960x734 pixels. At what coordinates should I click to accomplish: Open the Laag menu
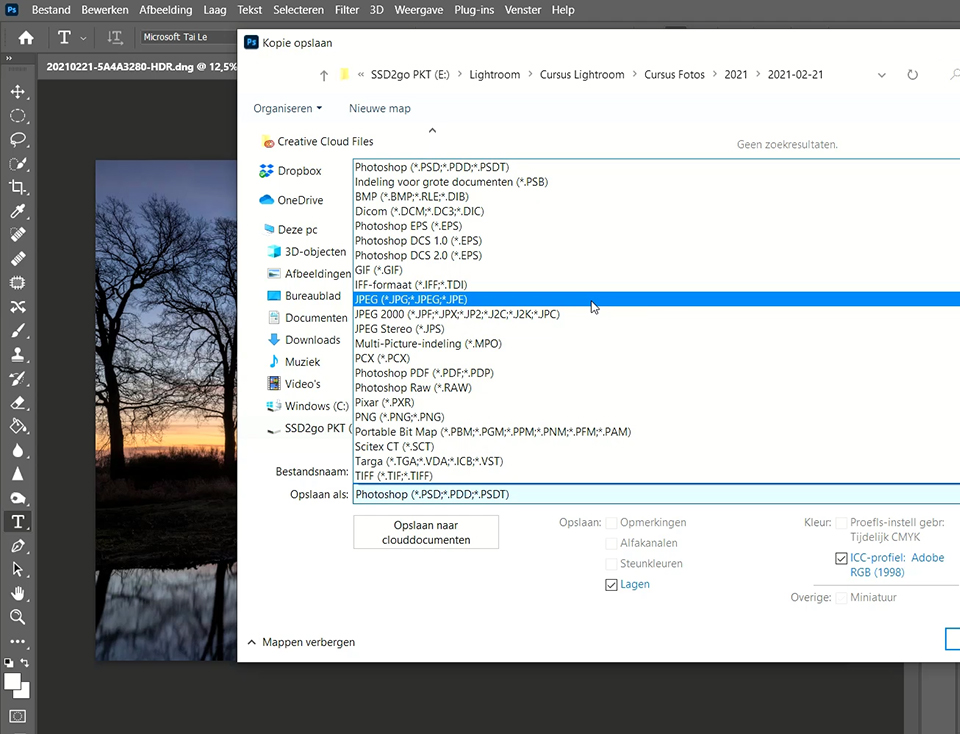[215, 10]
